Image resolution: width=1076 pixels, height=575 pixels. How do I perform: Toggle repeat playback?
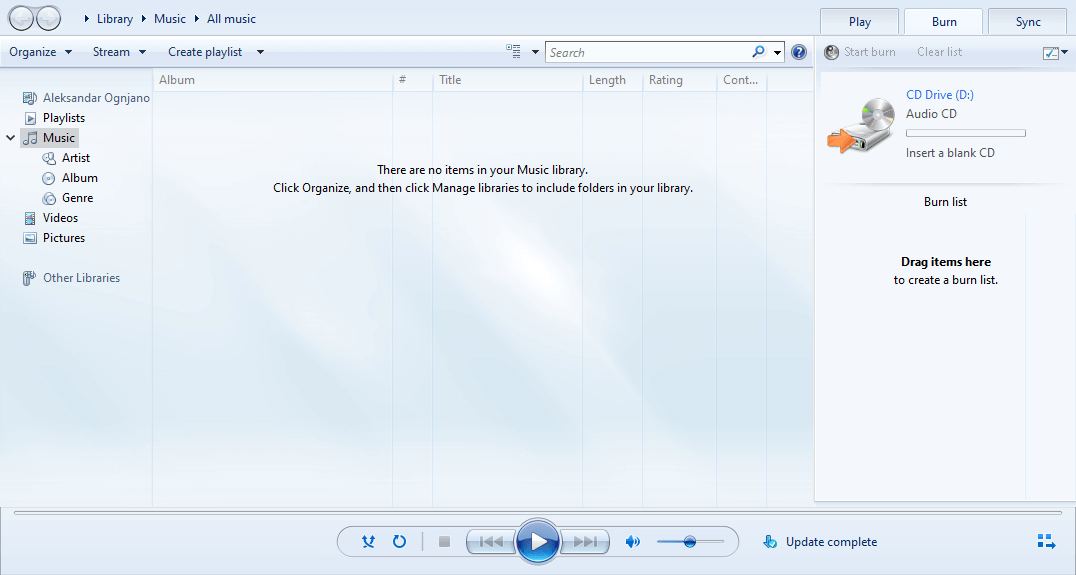(399, 541)
